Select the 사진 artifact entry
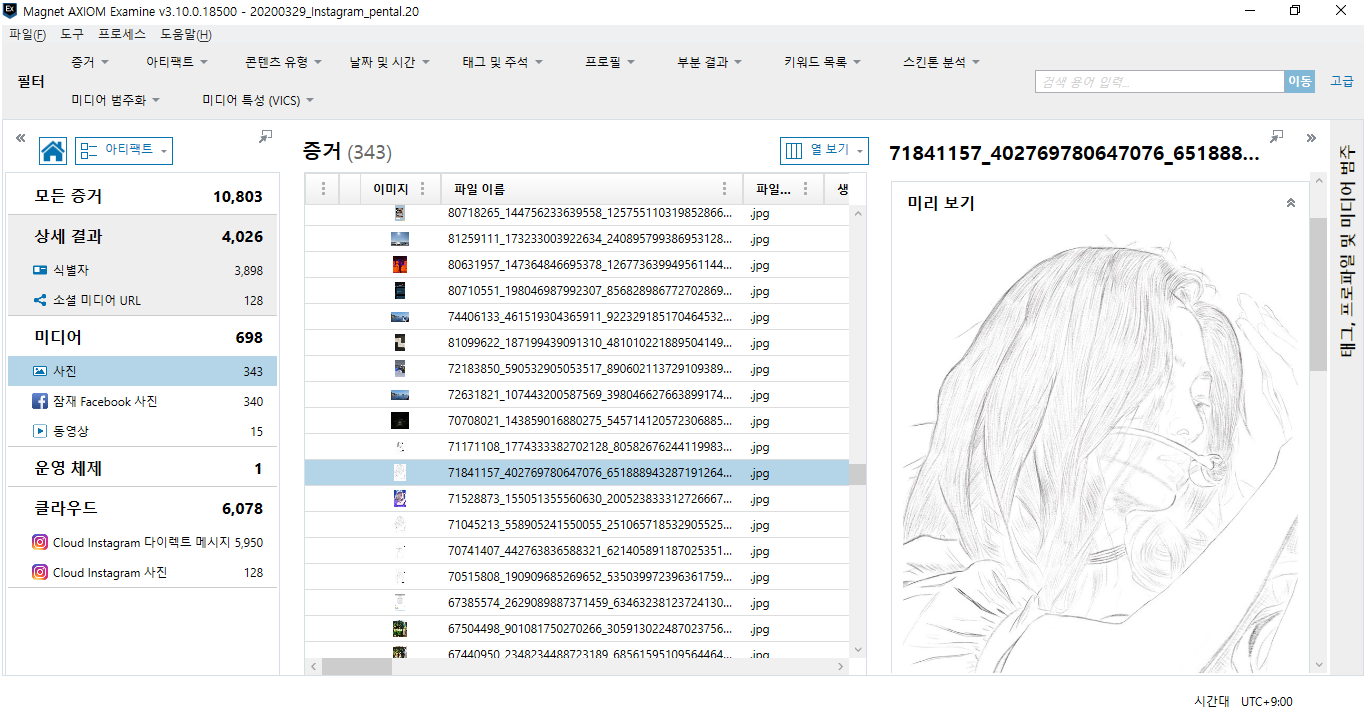Image resolution: width=1366 pixels, height=728 pixels. [142, 371]
